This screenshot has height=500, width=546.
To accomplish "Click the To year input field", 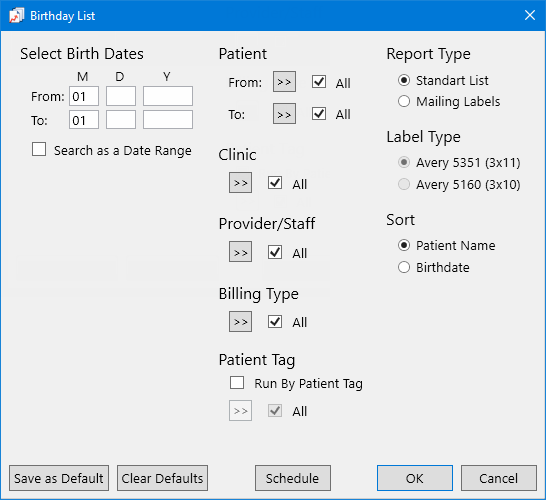I will click(168, 120).
